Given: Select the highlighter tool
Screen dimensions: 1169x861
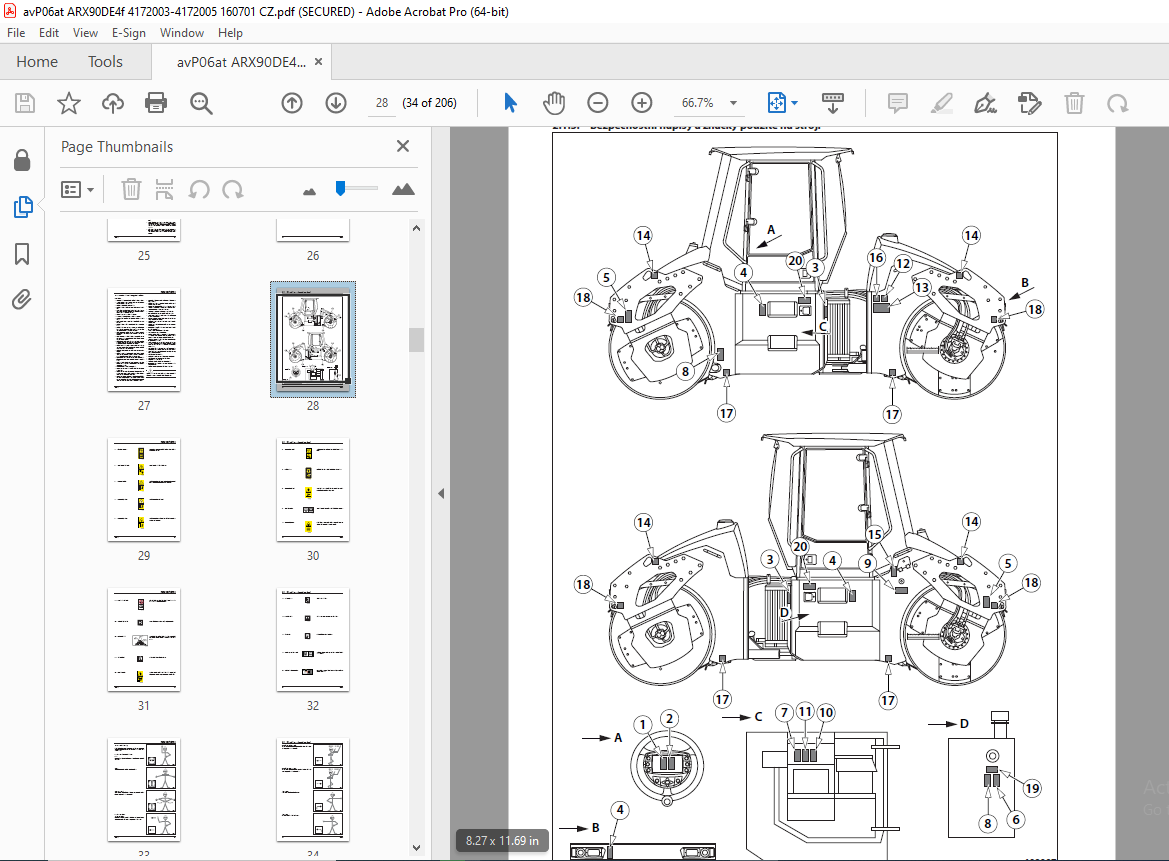Looking at the screenshot, I should [x=942, y=103].
